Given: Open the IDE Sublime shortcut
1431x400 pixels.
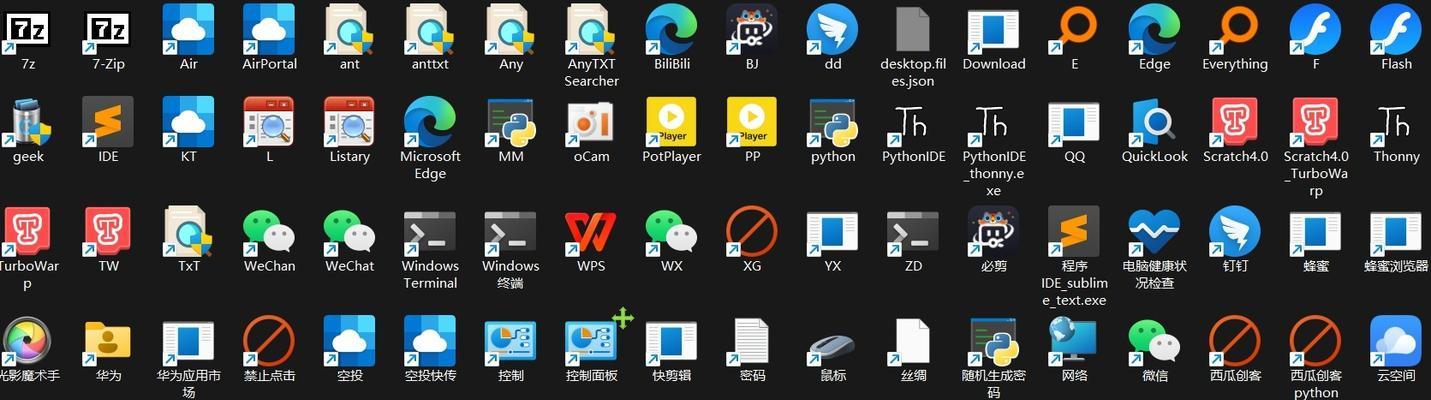Looking at the screenshot, I should click(x=108, y=122).
